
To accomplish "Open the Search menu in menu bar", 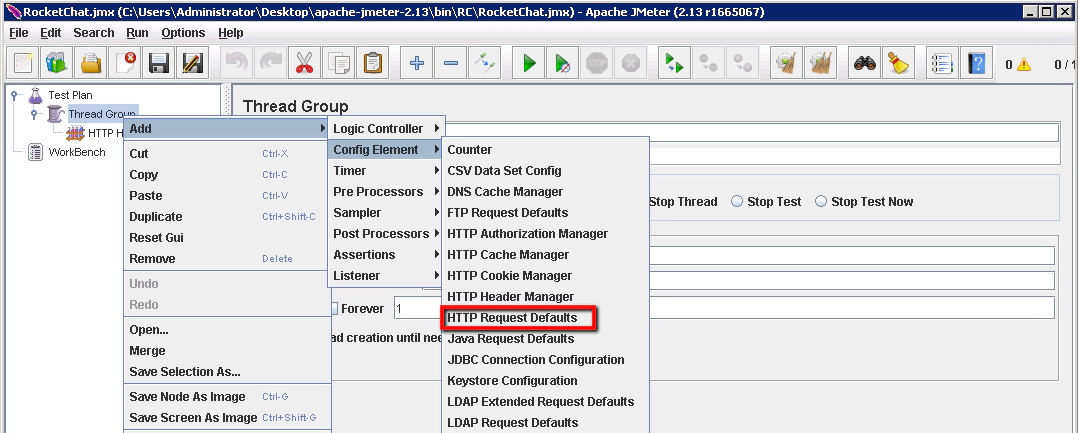I will [94, 32].
